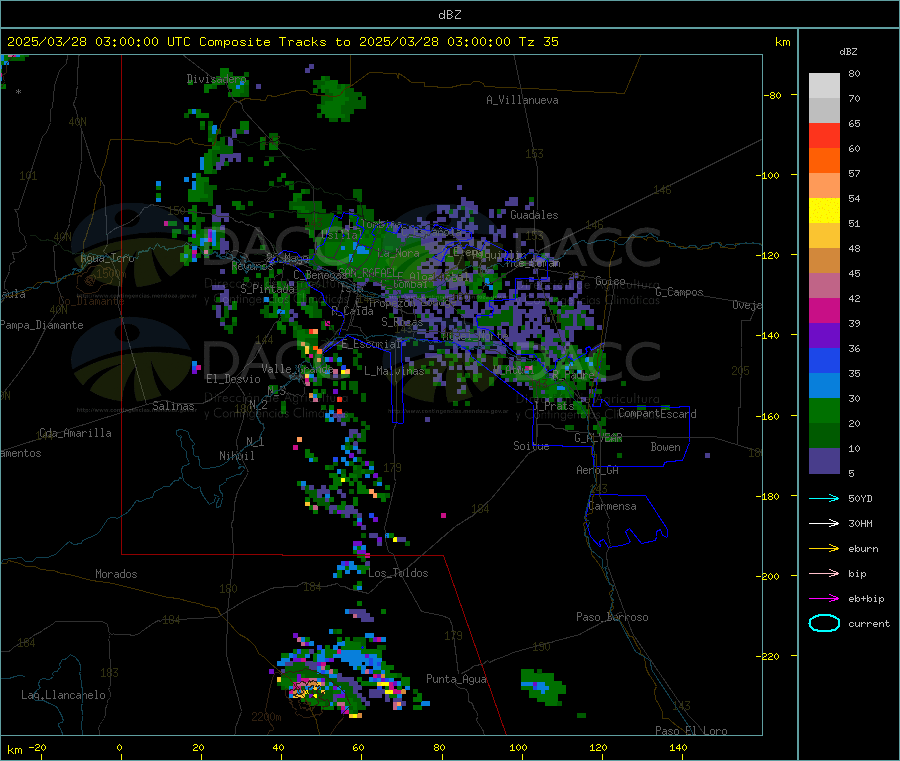Click the yellow Composite Tracks timestamp header
This screenshot has width=900, height=761.
coord(283,42)
